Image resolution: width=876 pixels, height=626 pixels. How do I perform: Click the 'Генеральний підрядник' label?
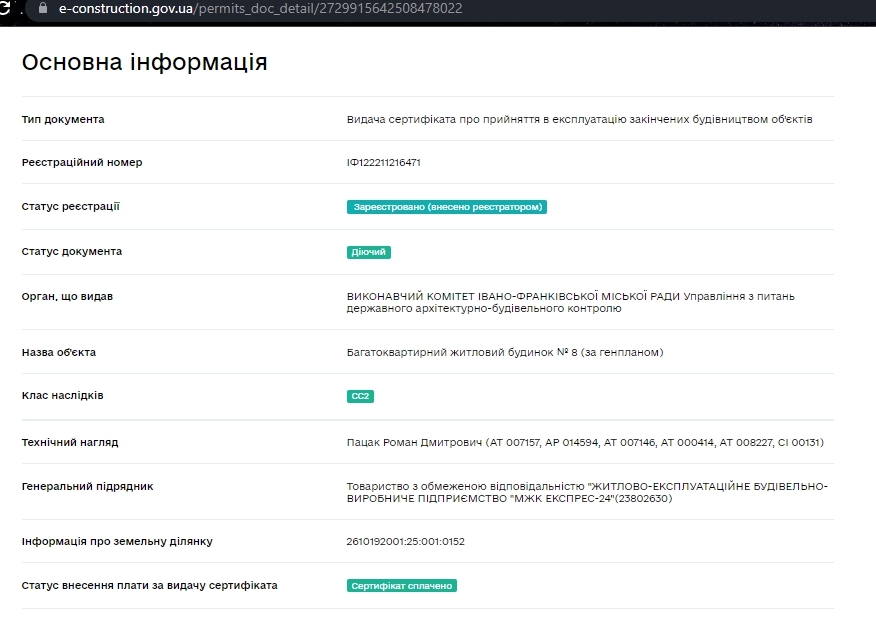[x=88, y=486]
